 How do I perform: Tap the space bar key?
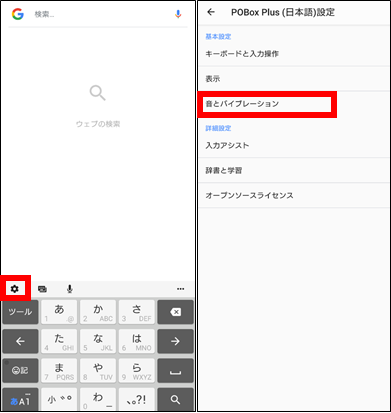(x=175, y=371)
